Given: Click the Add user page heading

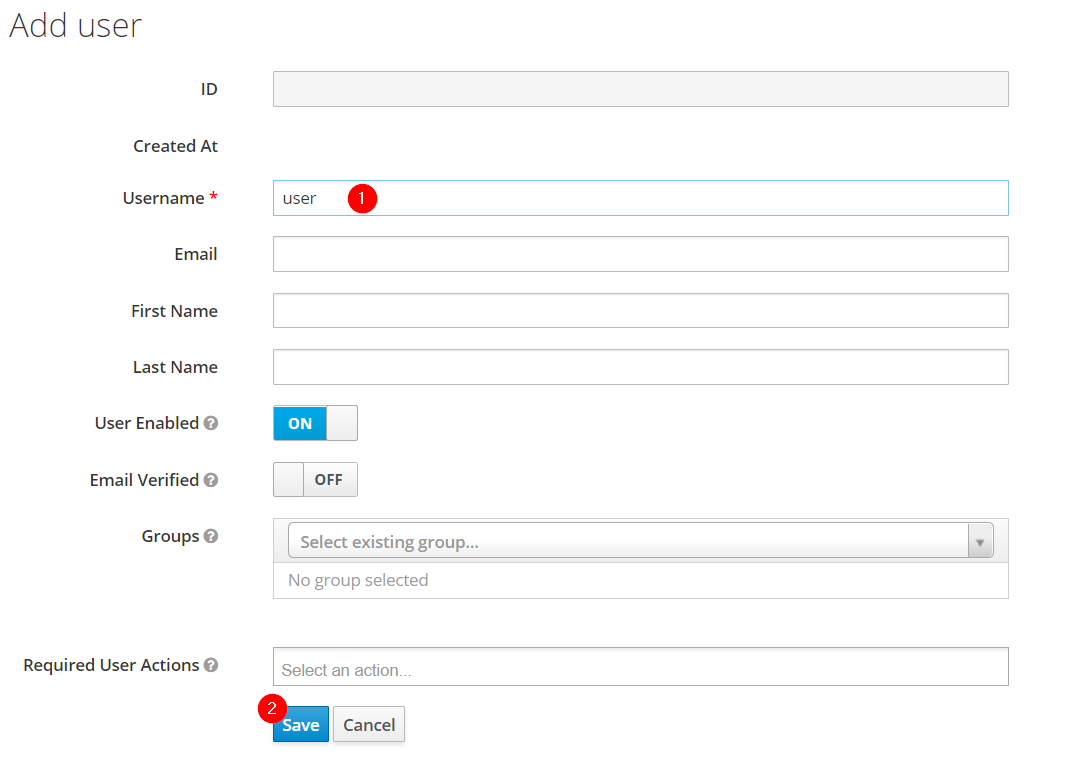Looking at the screenshot, I should pyautogui.click(x=76, y=25).
